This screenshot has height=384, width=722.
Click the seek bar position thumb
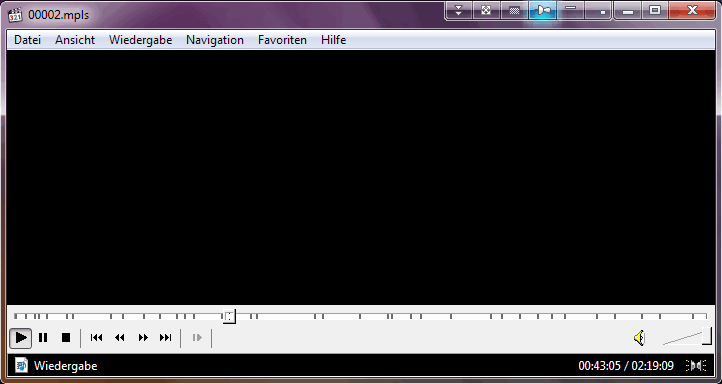click(x=229, y=316)
